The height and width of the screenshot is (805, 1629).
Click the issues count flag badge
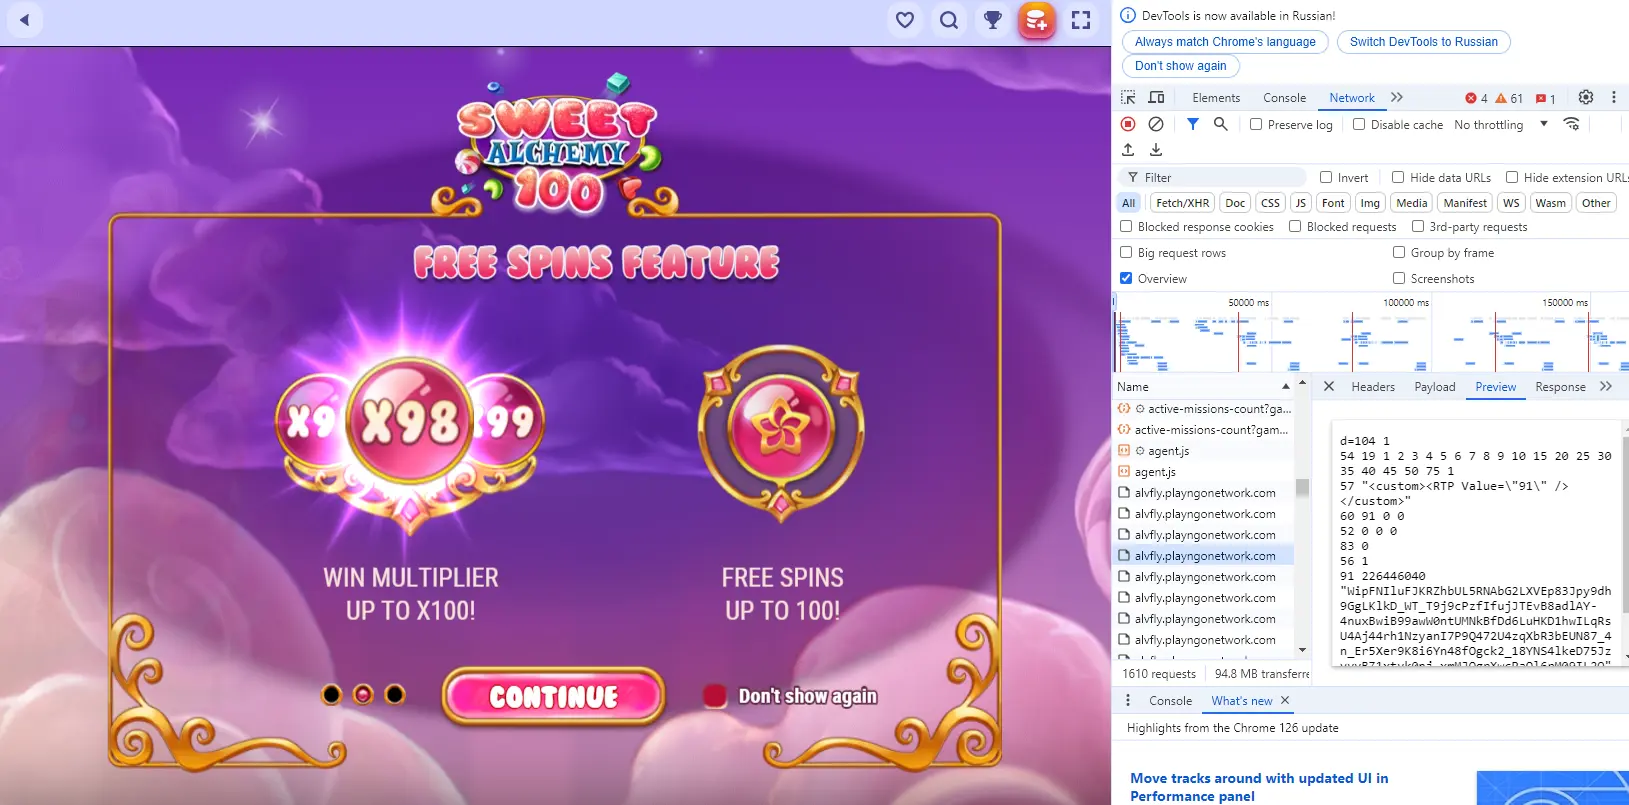pos(1546,98)
